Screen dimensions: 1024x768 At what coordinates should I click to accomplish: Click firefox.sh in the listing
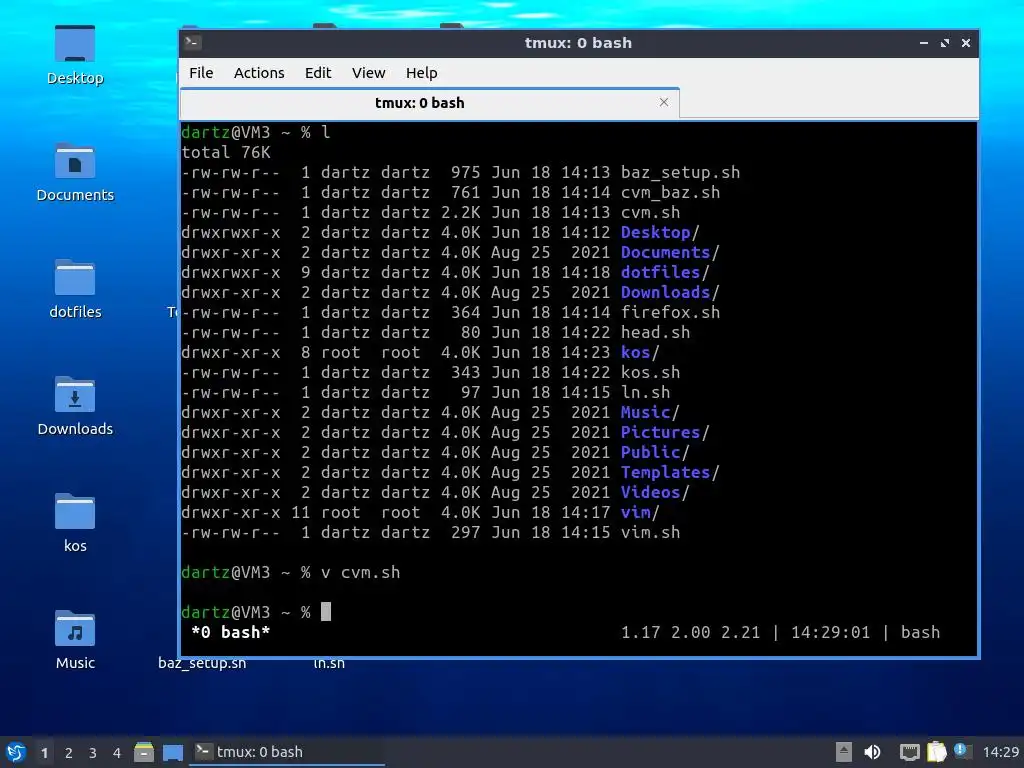(670, 312)
